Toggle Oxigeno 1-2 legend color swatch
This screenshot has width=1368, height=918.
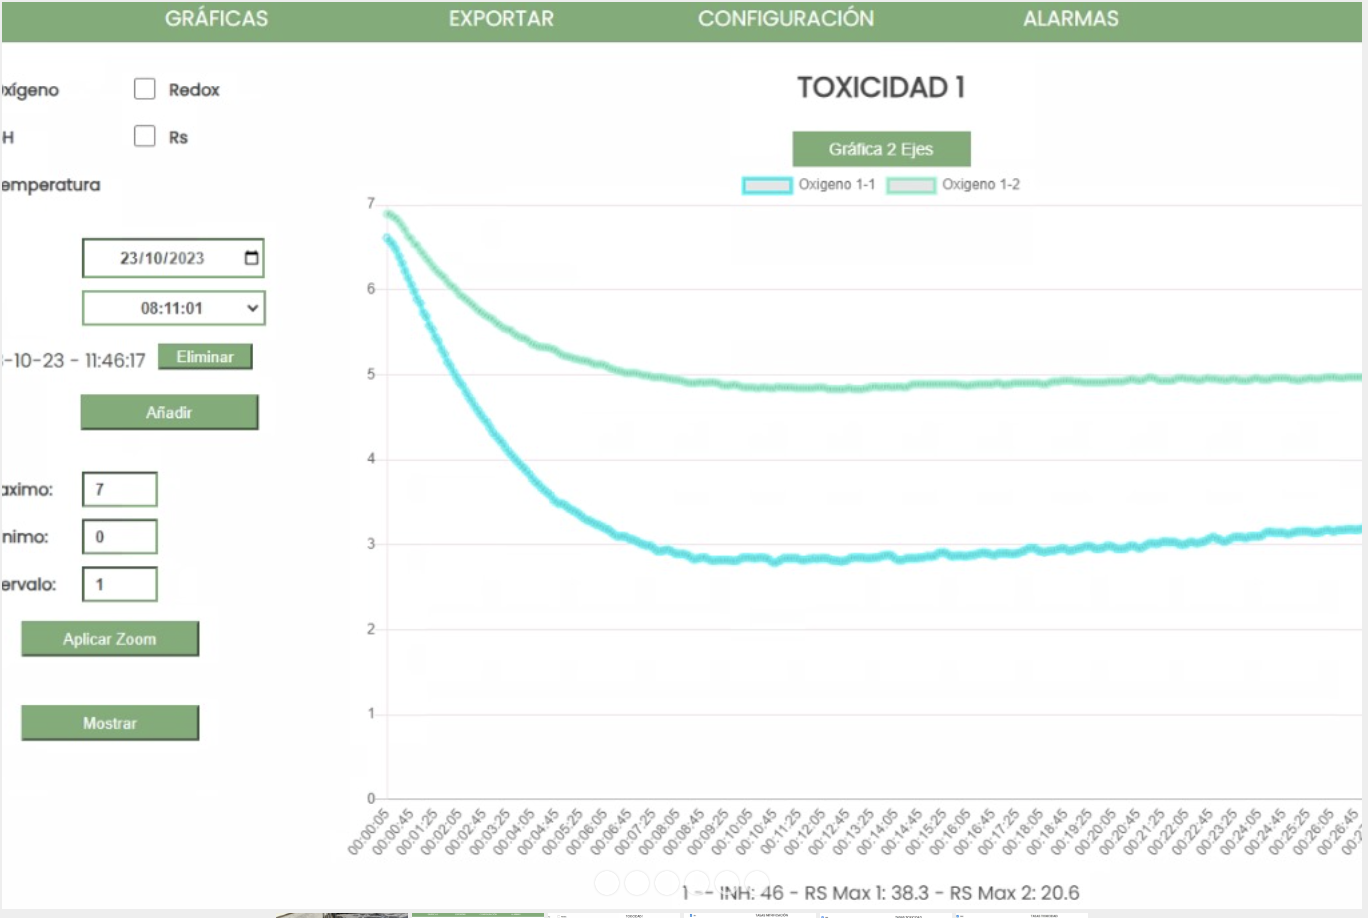911,185
